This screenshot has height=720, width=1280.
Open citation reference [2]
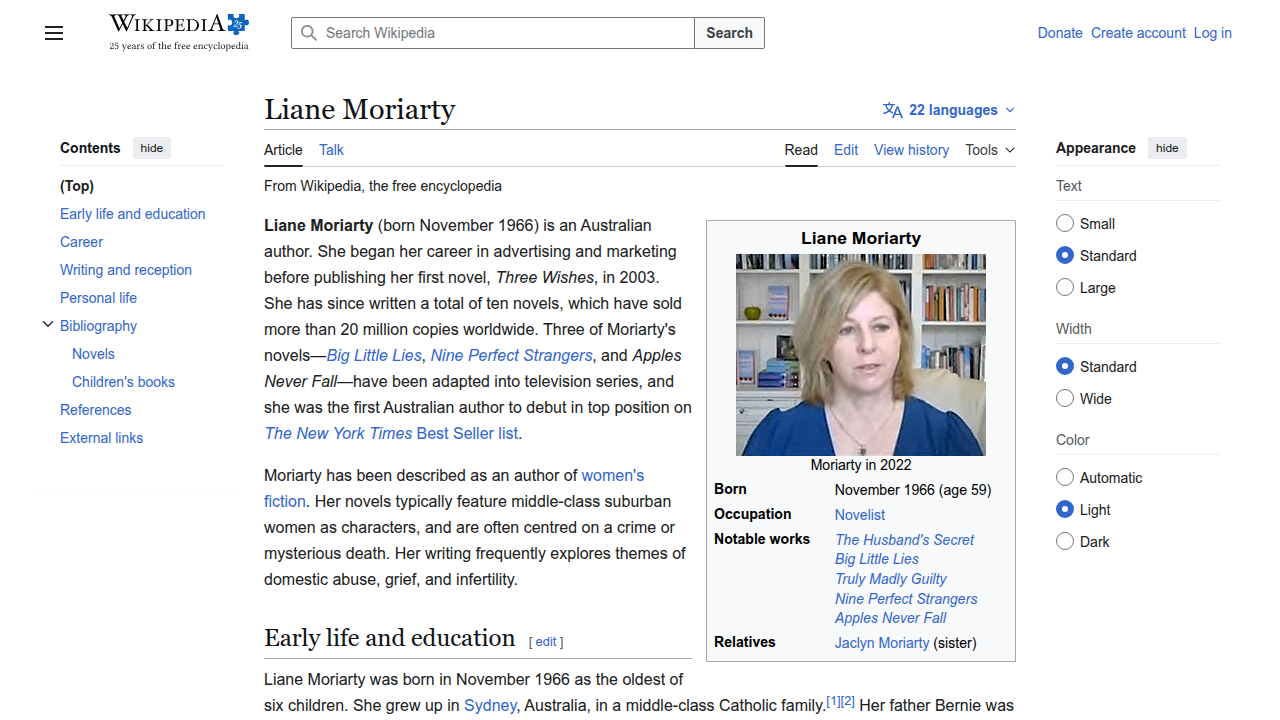pyautogui.click(x=848, y=701)
